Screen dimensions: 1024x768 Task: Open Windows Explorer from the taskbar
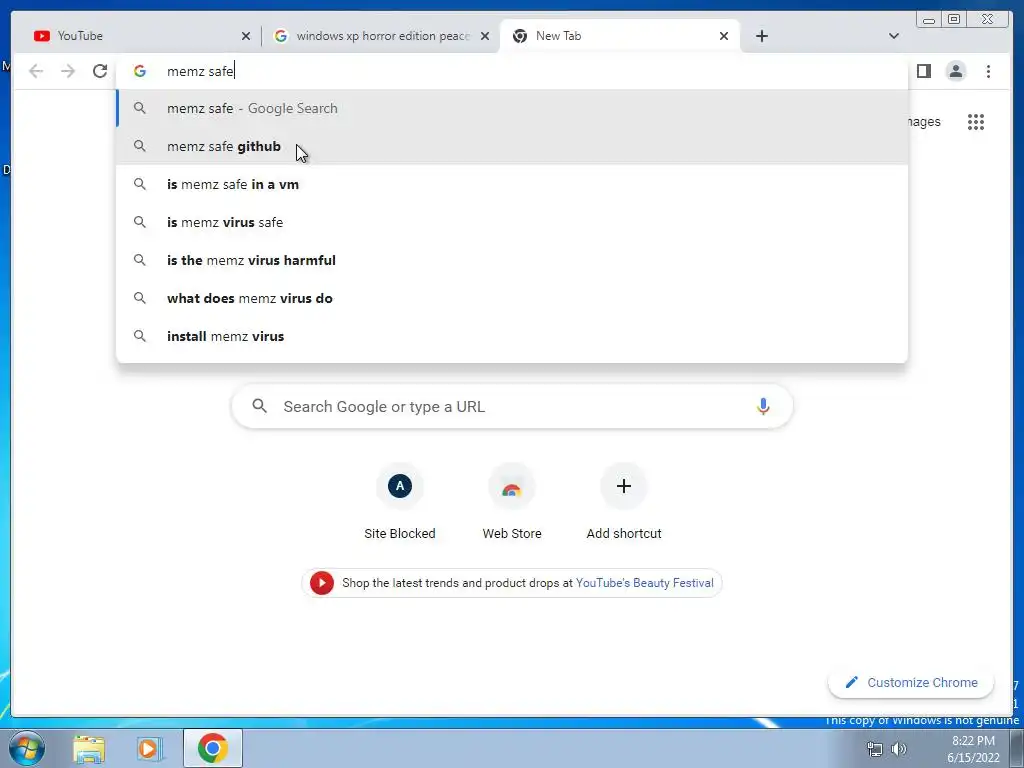click(89, 748)
